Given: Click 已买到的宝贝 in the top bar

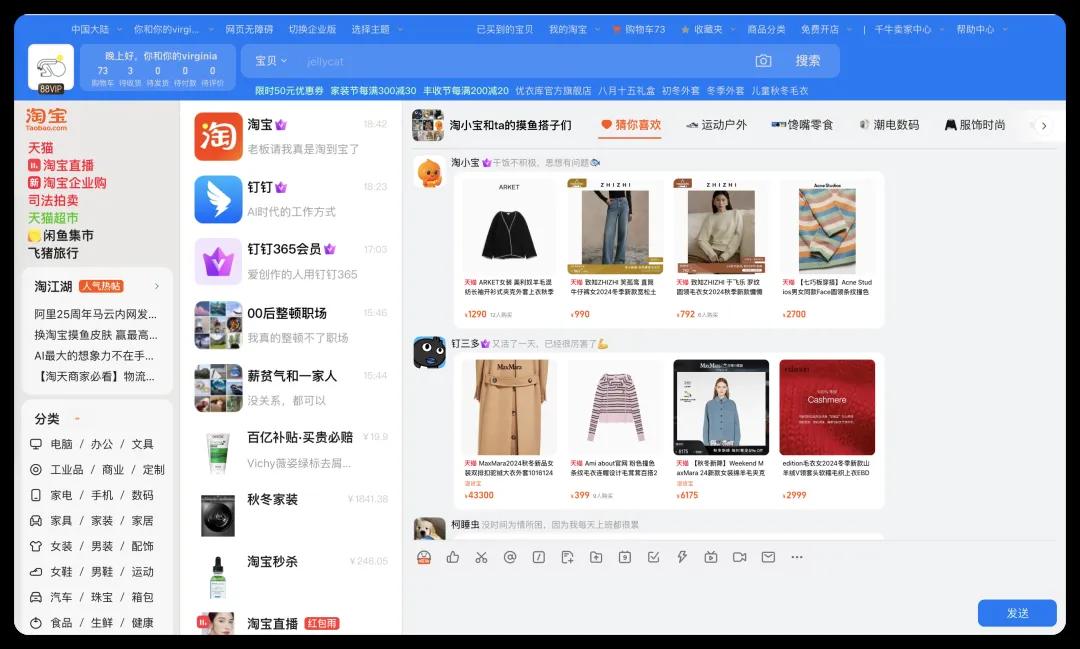Looking at the screenshot, I should click(505, 30).
